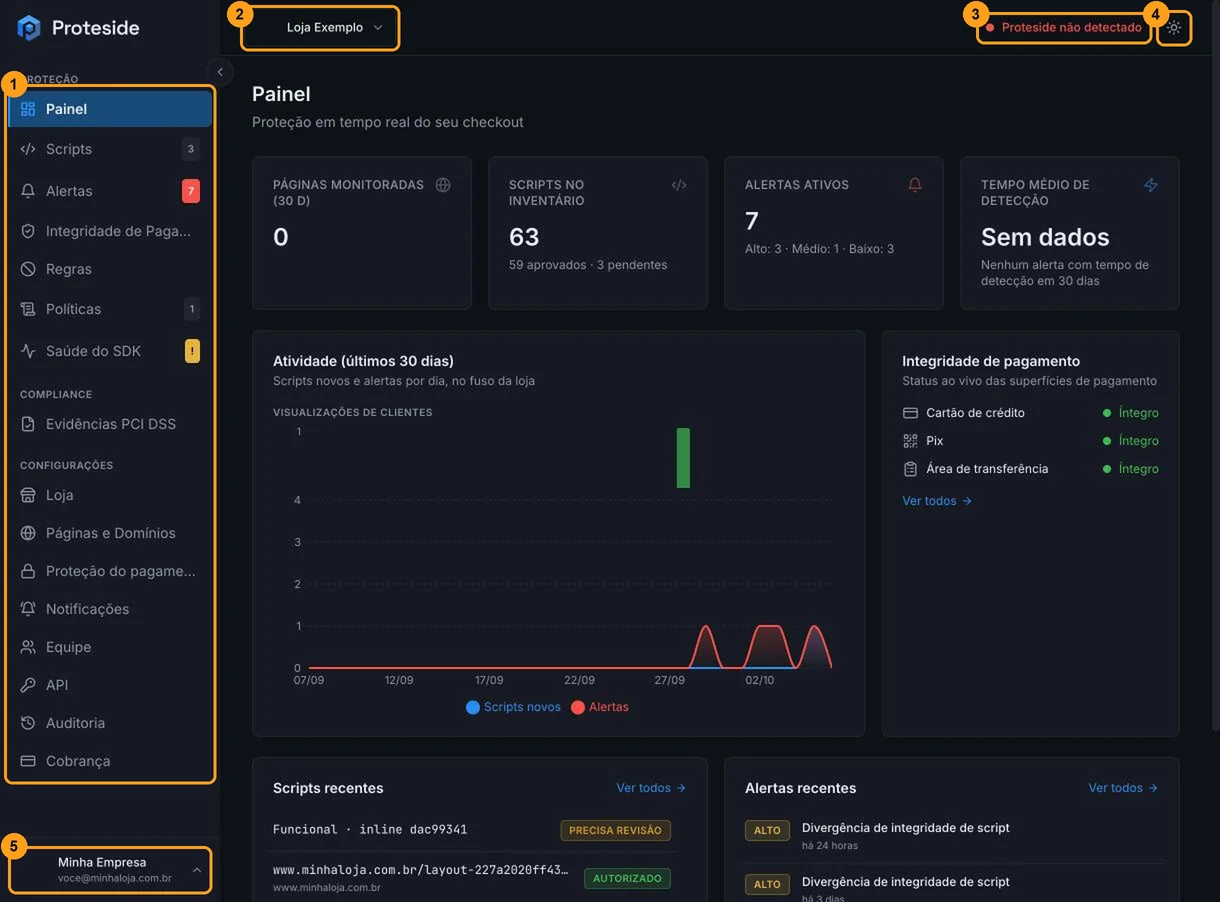Click the Loja storefront icon
1220x902 pixels.
coord(28,495)
